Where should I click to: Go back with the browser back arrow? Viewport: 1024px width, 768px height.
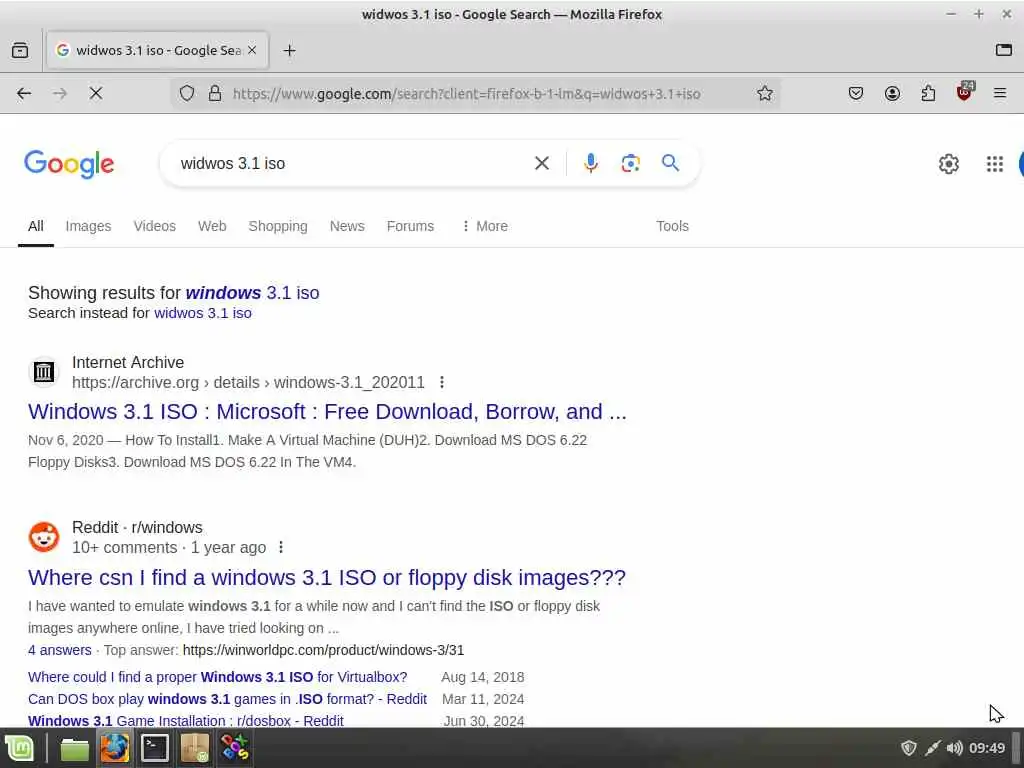(x=24, y=93)
